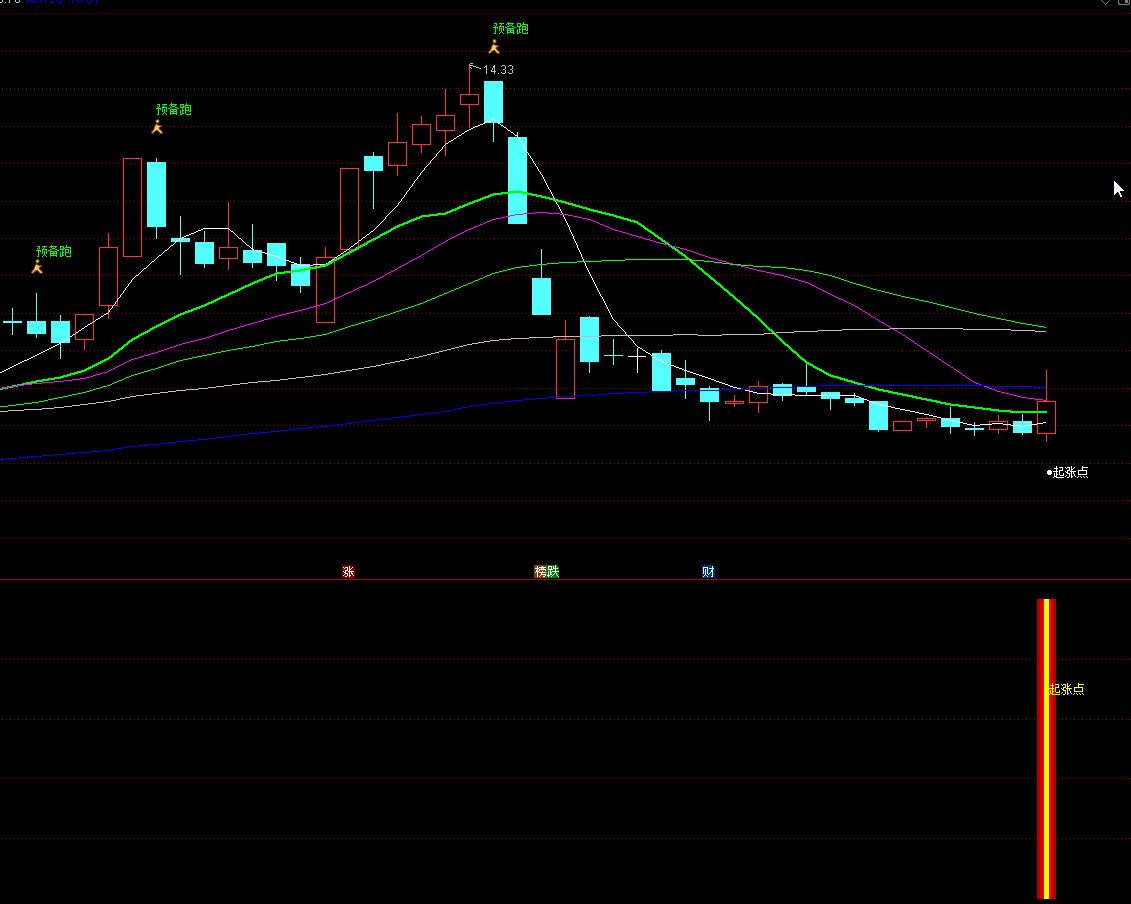
Task: Click the brown 榜 marker icon
Action: pos(541,572)
